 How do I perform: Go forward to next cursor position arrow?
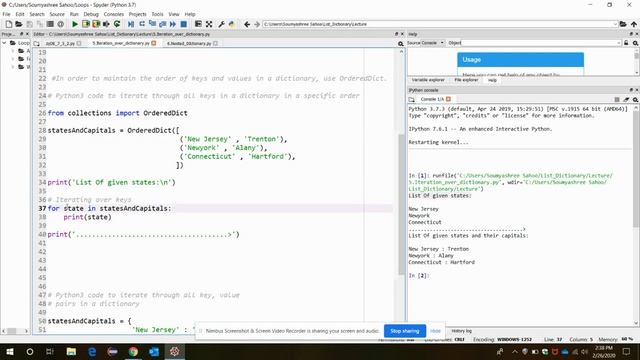coord(257,24)
